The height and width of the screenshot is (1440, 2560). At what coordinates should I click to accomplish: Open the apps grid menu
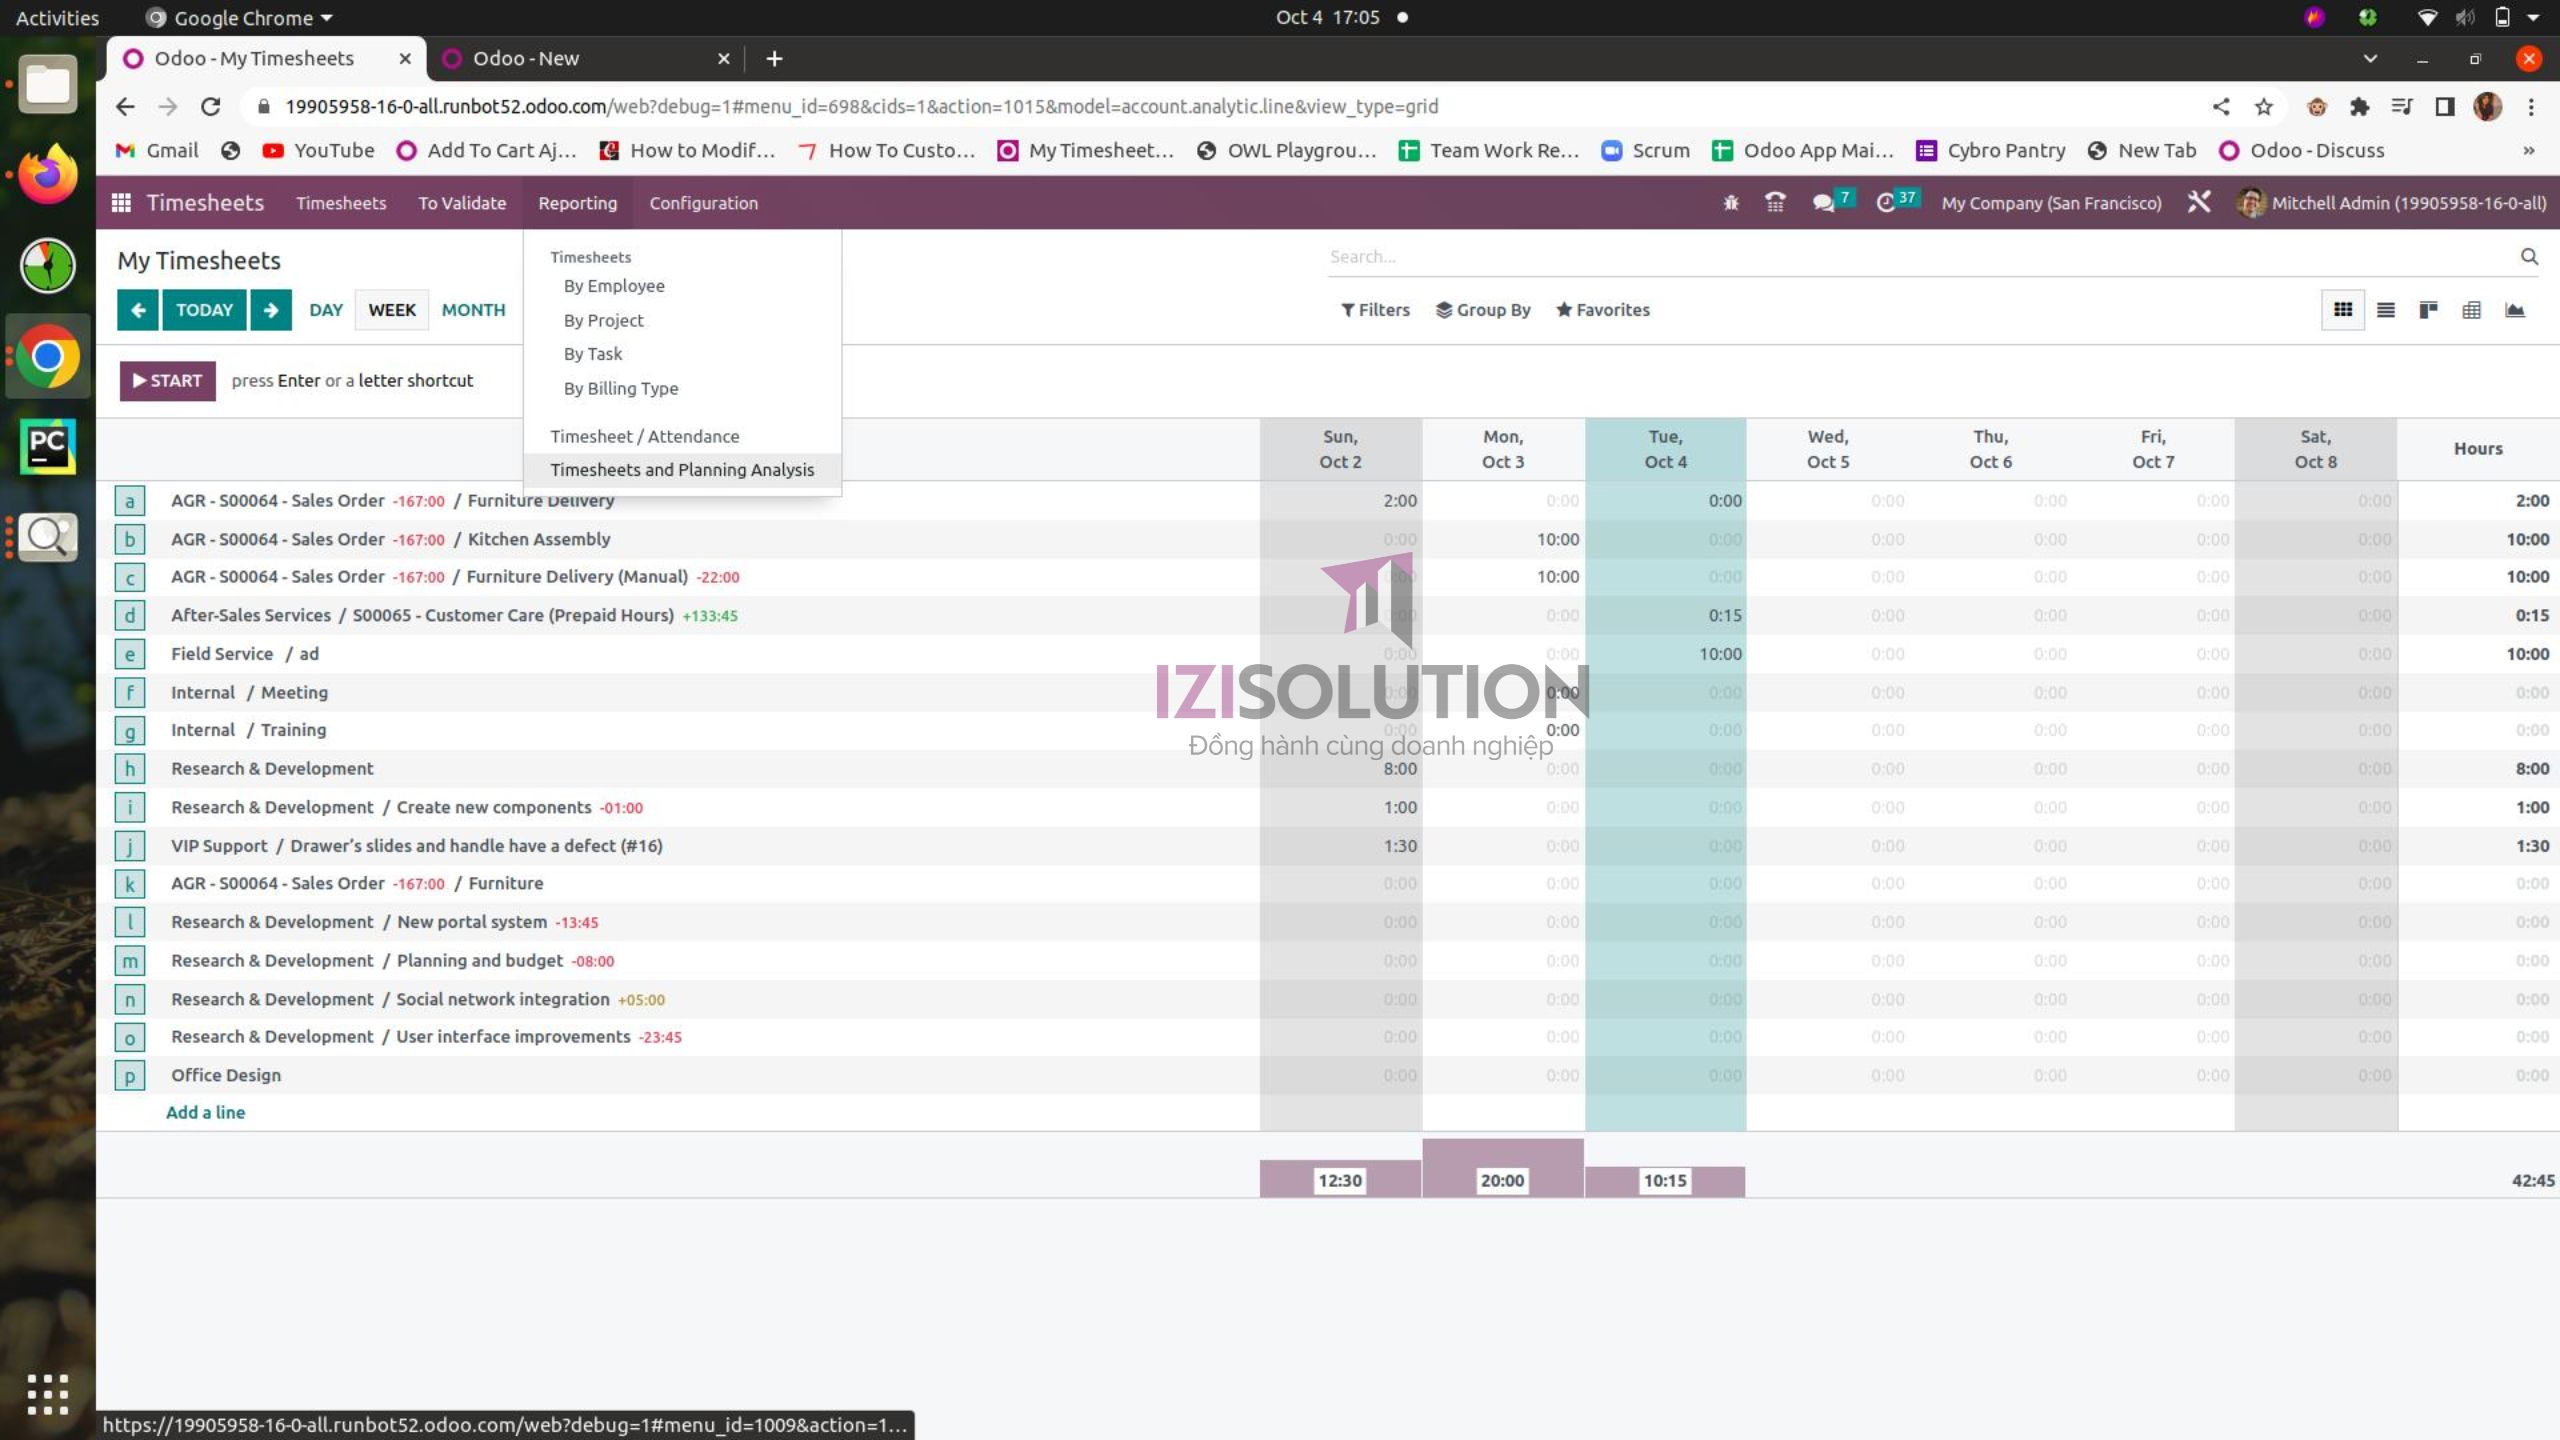pyautogui.click(x=122, y=202)
